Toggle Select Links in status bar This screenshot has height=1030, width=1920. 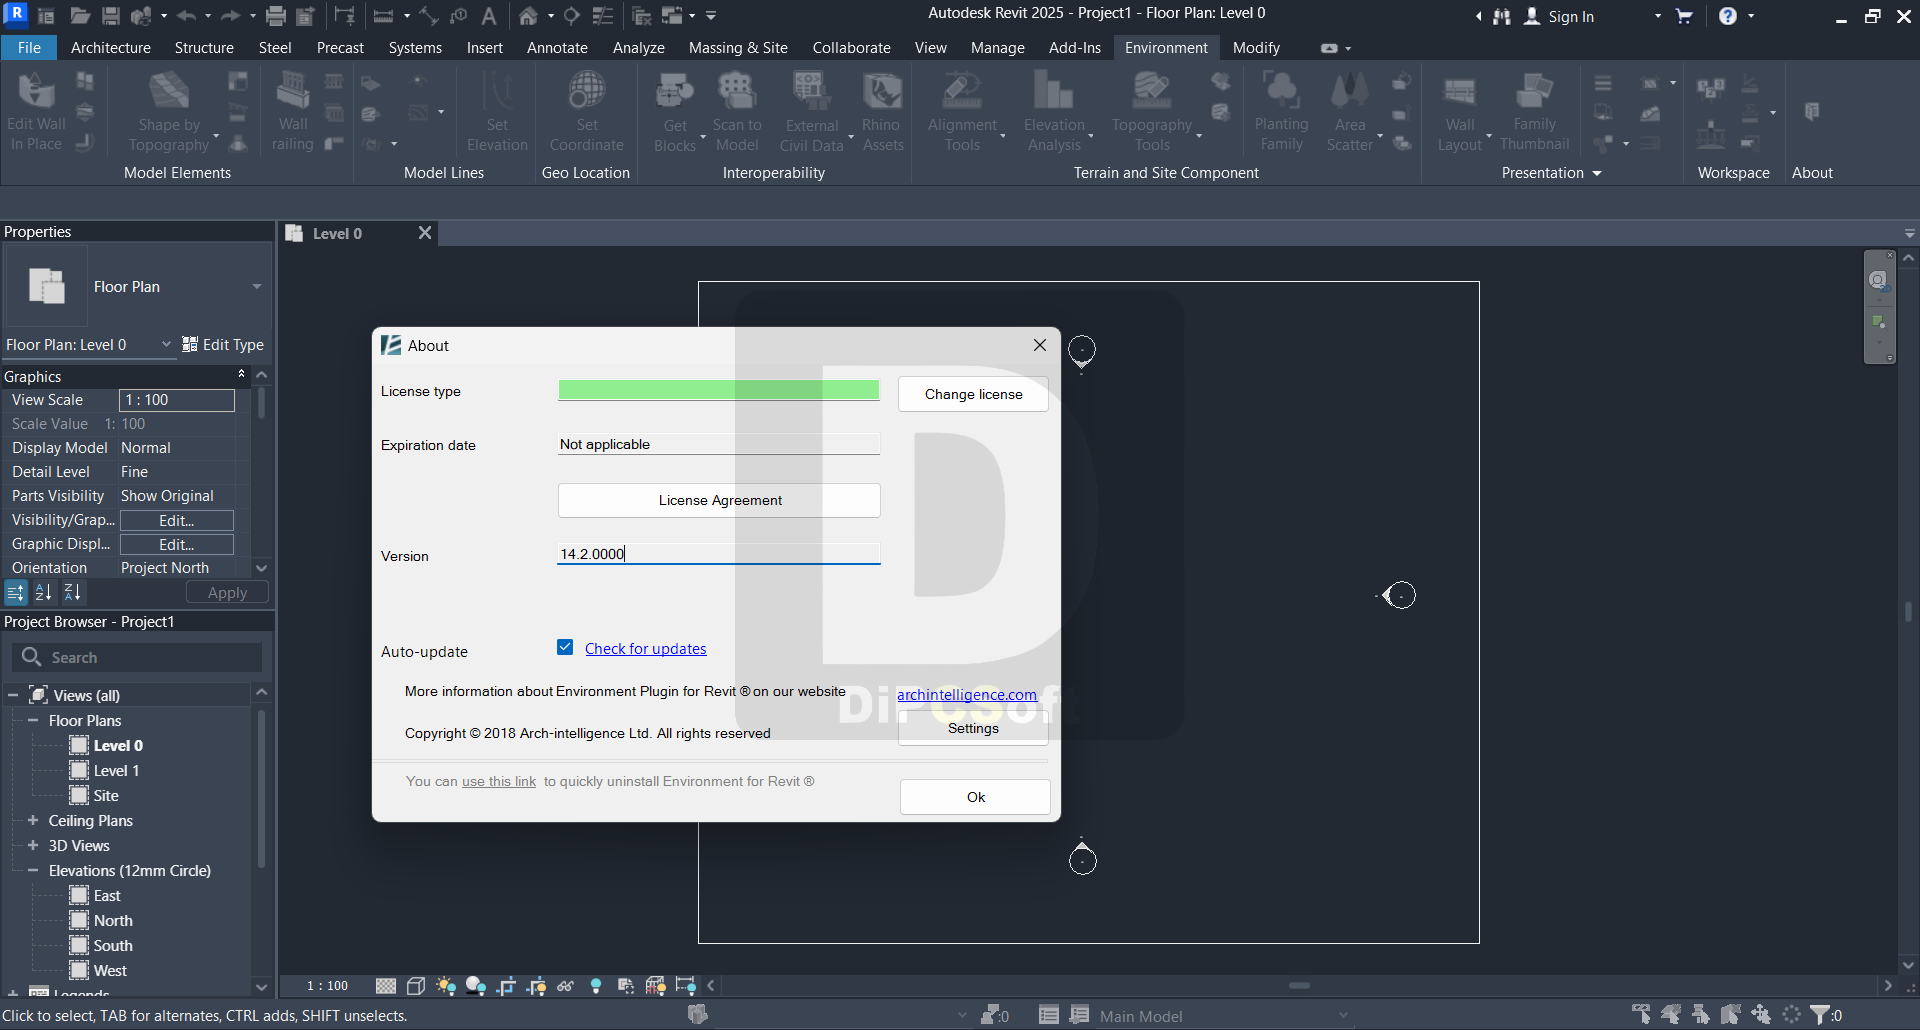(x=1641, y=1015)
